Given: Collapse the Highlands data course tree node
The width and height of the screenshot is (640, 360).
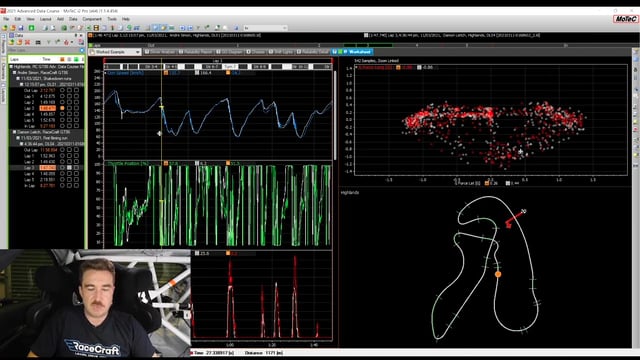Looking at the screenshot, I should click(x=11, y=67).
